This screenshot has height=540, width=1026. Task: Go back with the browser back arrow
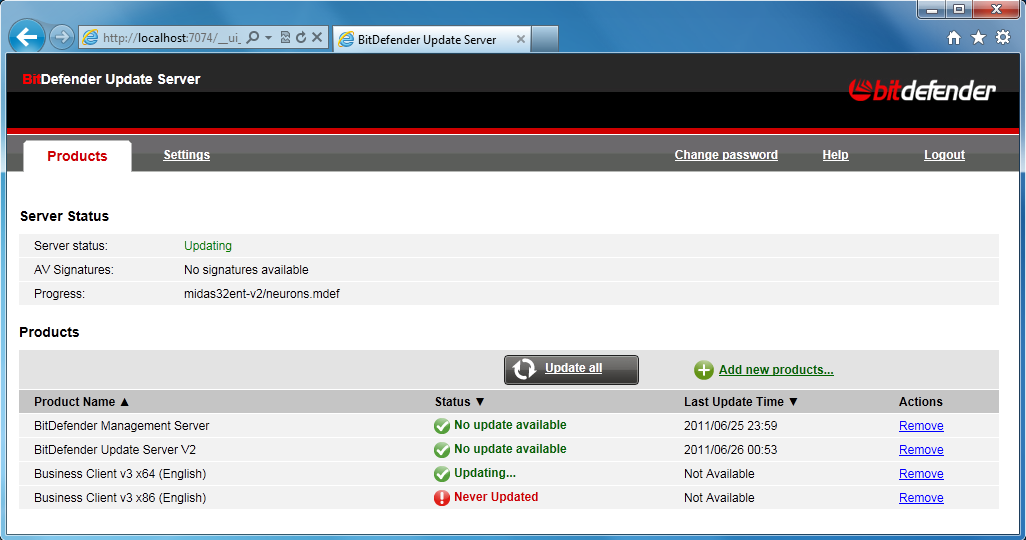click(x=27, y=37)
